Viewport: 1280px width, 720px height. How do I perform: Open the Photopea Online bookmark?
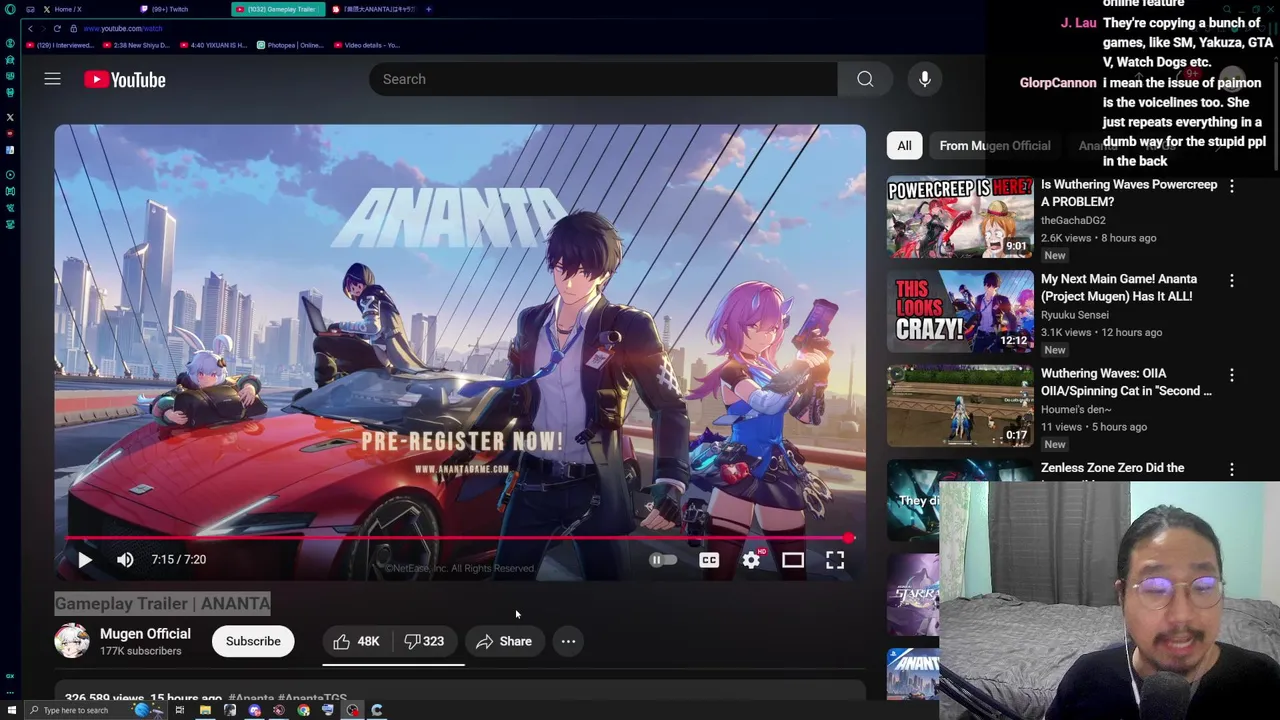tap(290, 45)
